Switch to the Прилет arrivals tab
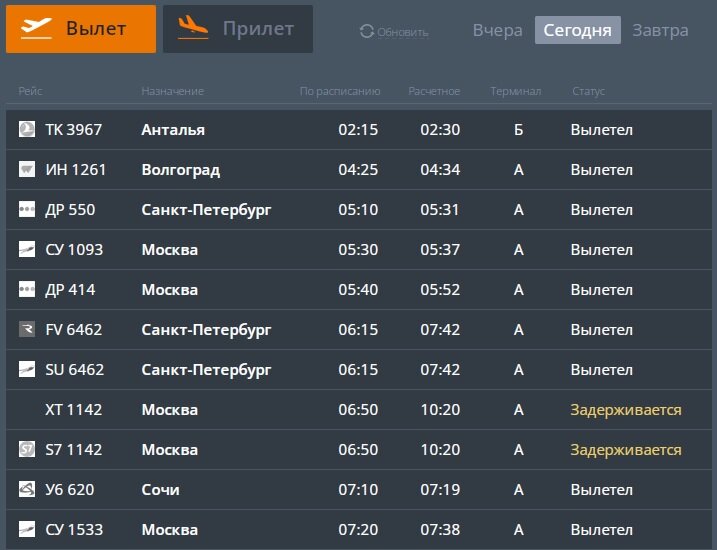Screen dimensions: 717x550 pyautogui.click(x=238, y=29)
